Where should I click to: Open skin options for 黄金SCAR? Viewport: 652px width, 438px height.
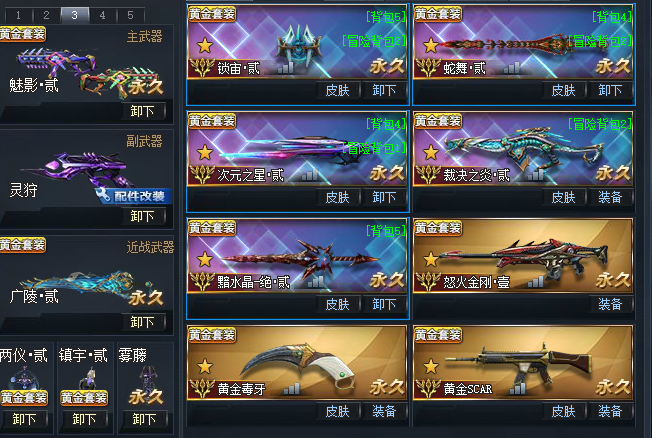point(563,411)
